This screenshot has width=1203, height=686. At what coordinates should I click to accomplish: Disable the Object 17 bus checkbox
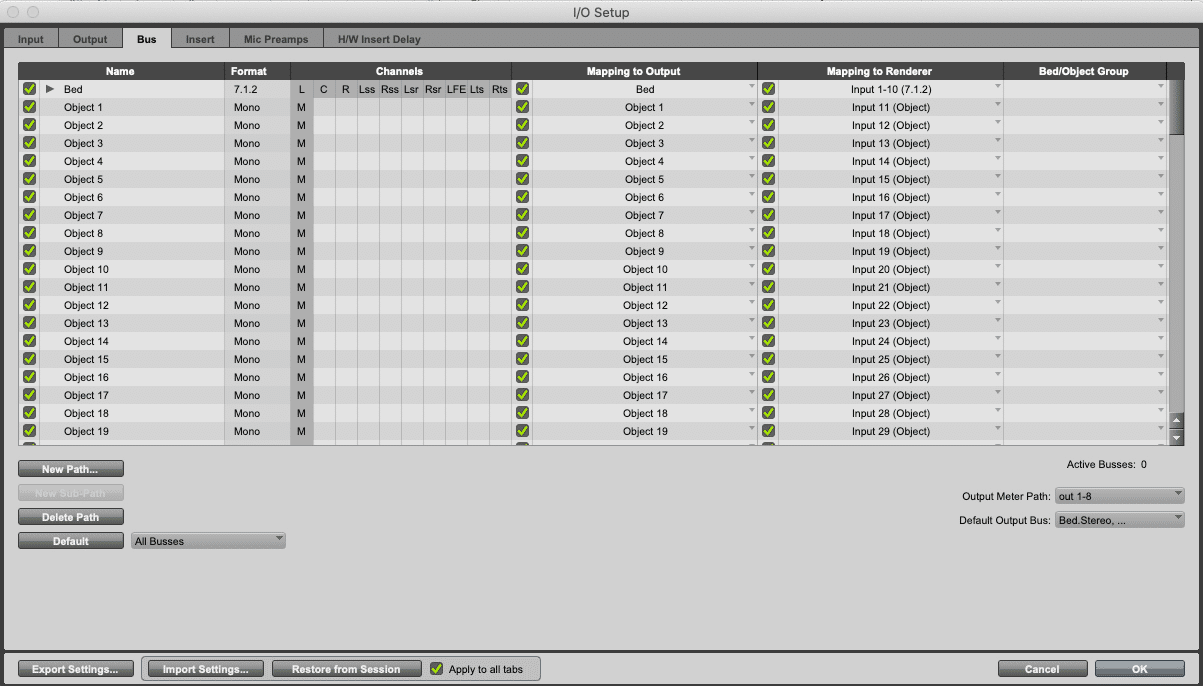click(x=28, y=395)
